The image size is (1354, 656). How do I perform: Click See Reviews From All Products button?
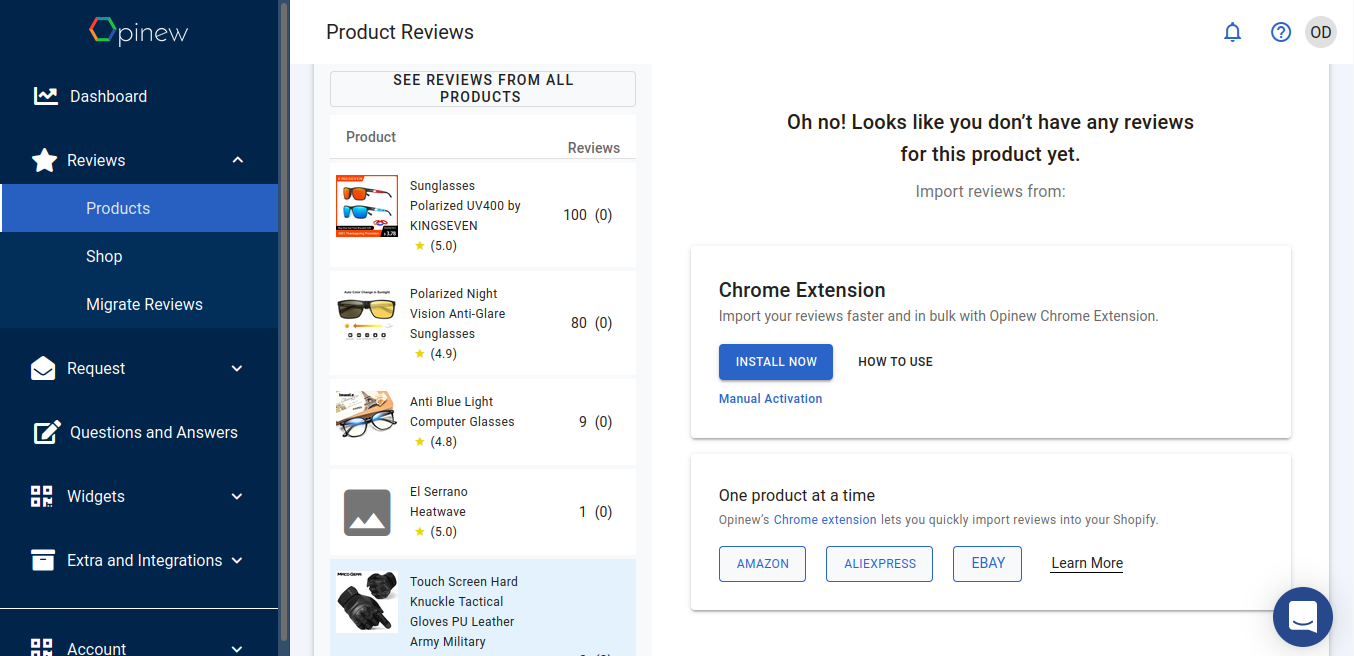click(483, 88)
